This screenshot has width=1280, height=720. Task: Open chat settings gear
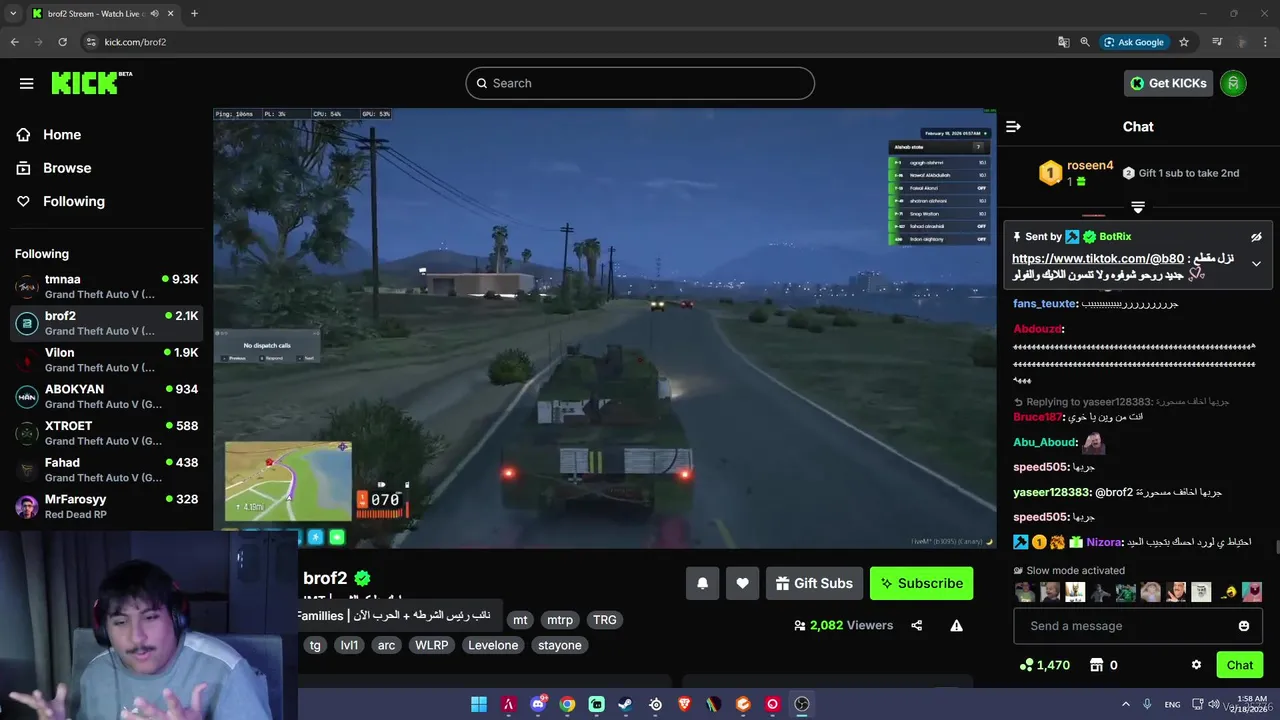[x=1196, y=665]
